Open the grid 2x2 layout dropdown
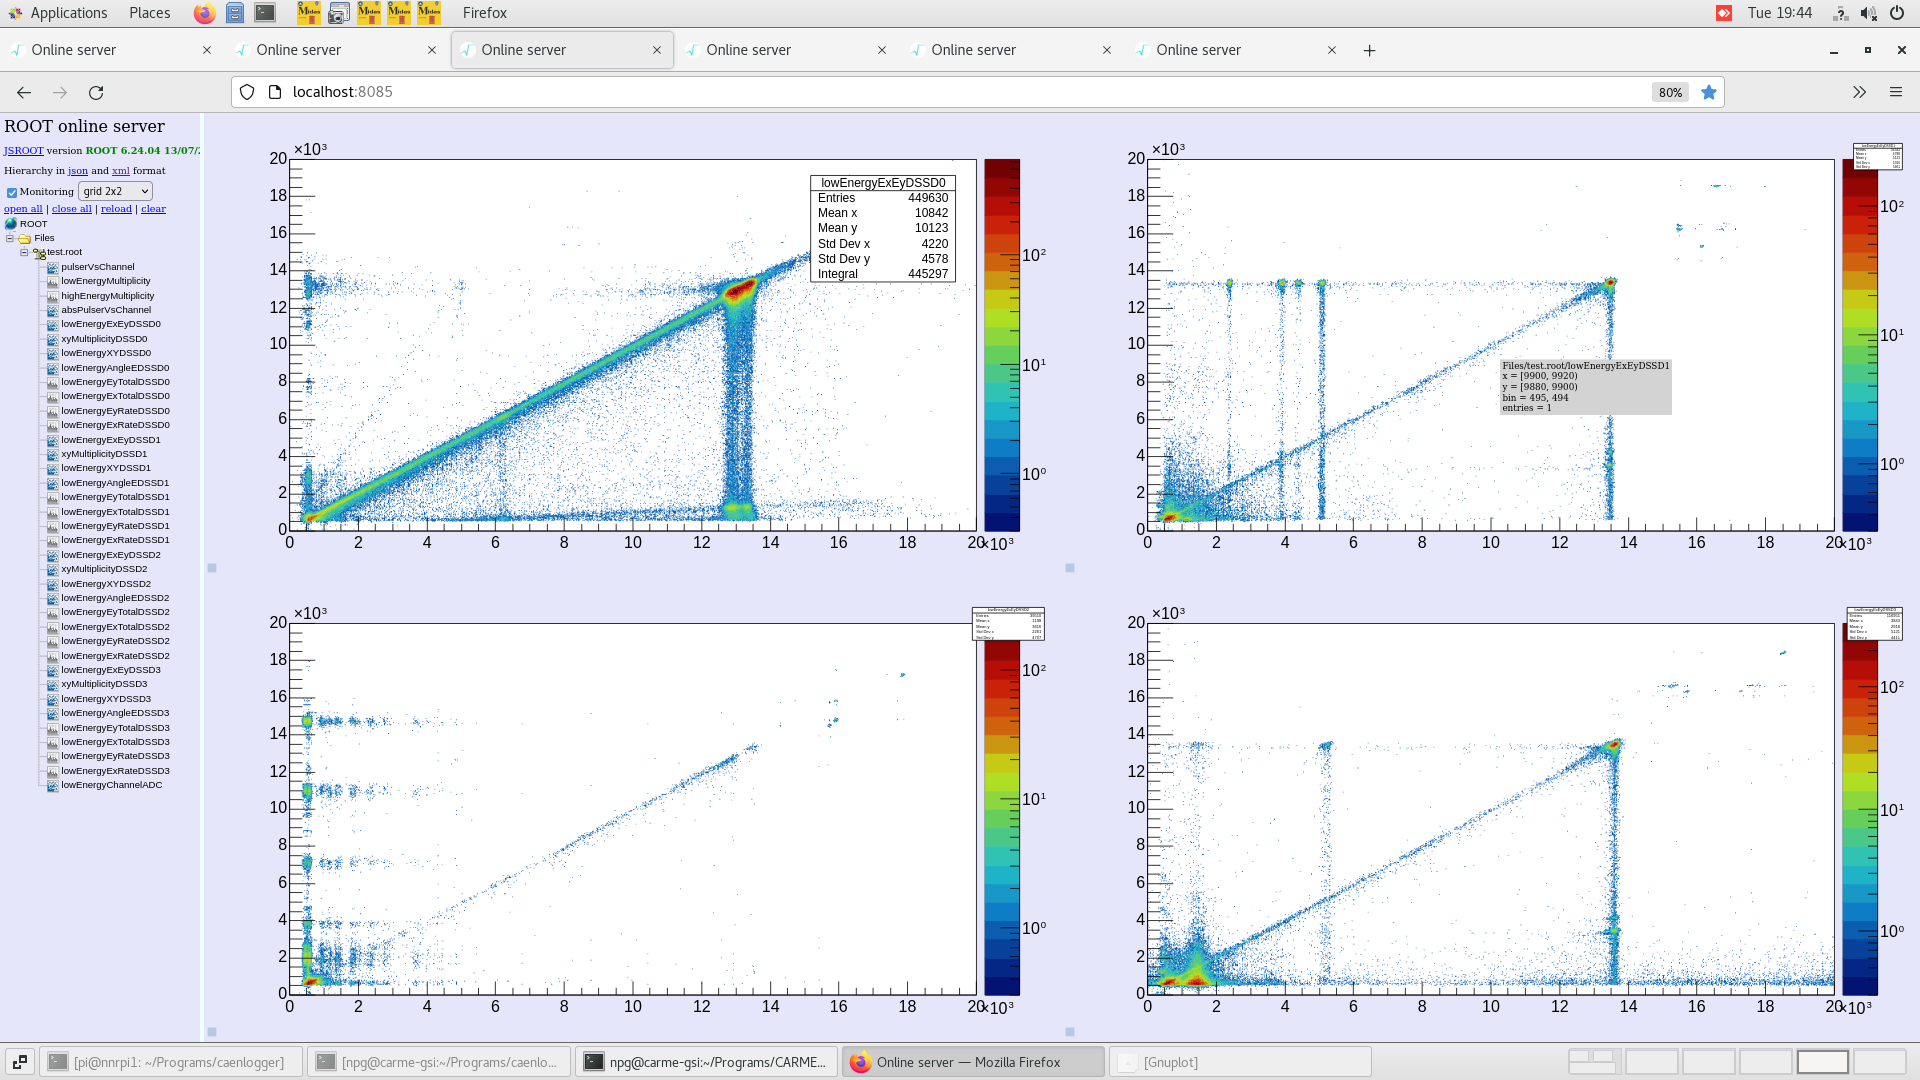 (116, 191)
